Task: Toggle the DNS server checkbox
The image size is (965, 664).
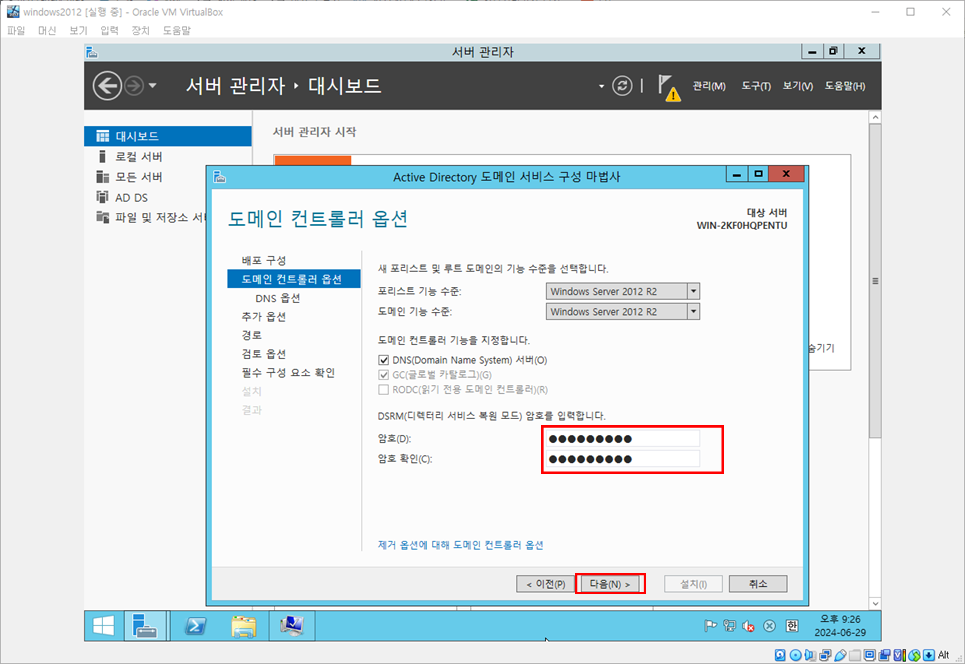Action: 383,360
